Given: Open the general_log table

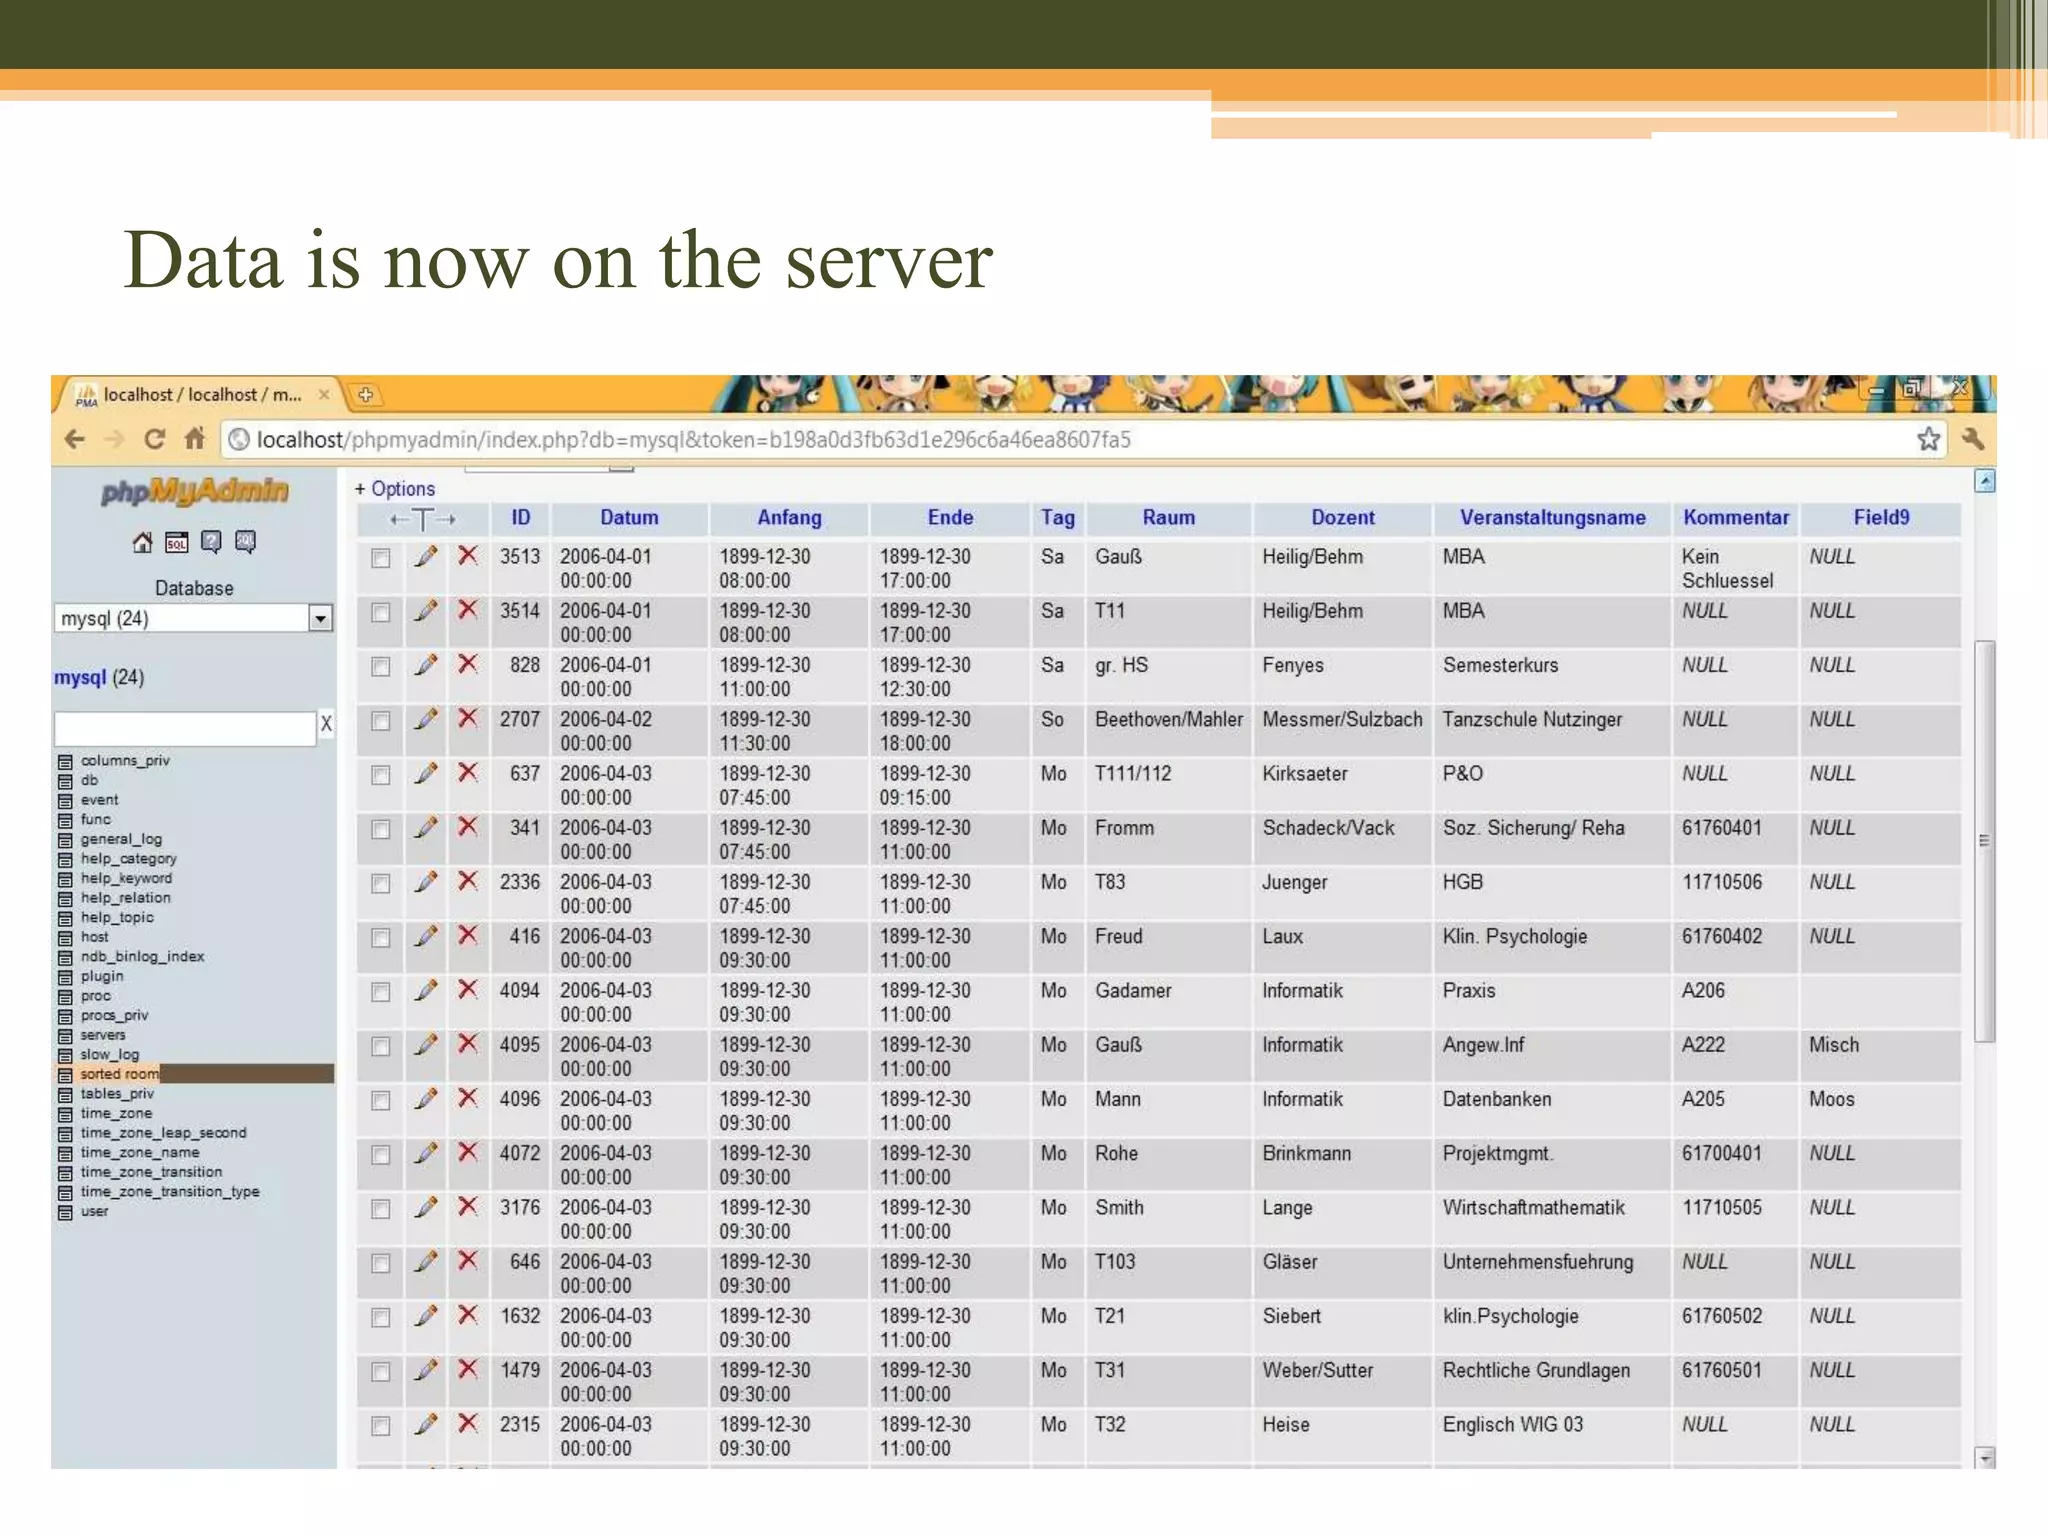Looking at the screenshot, I should (x=121, y=840).
